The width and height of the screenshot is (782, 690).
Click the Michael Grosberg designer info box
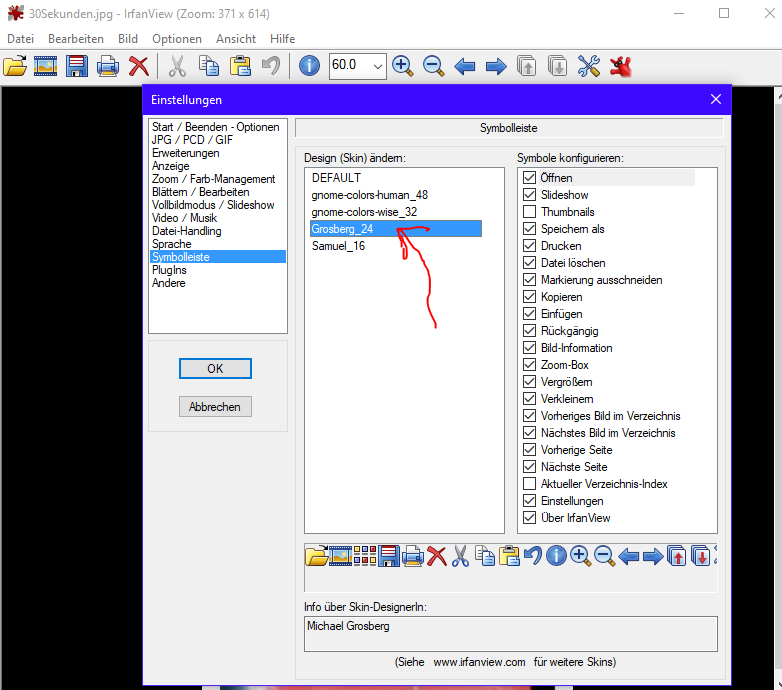pyautogui.click(x=511, y=634)
